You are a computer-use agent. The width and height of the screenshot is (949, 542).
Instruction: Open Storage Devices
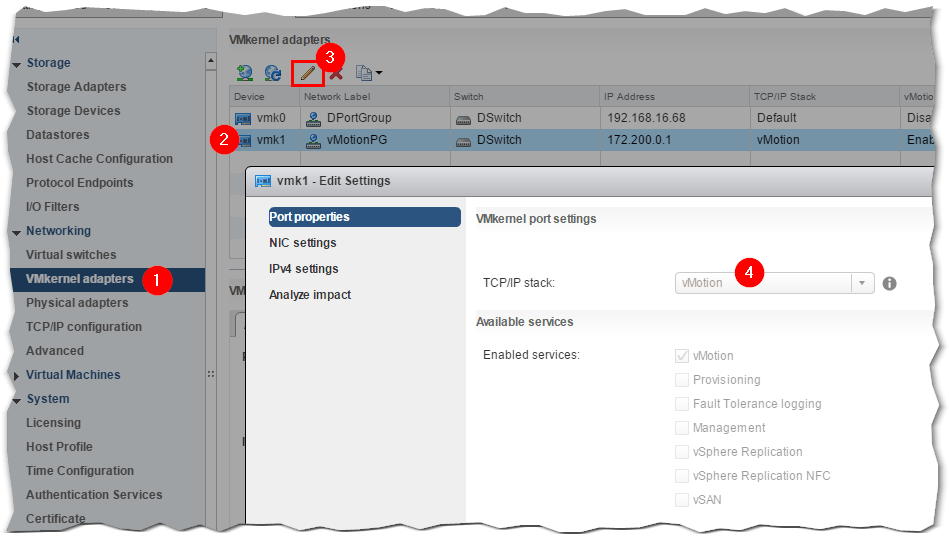(73, 111)
